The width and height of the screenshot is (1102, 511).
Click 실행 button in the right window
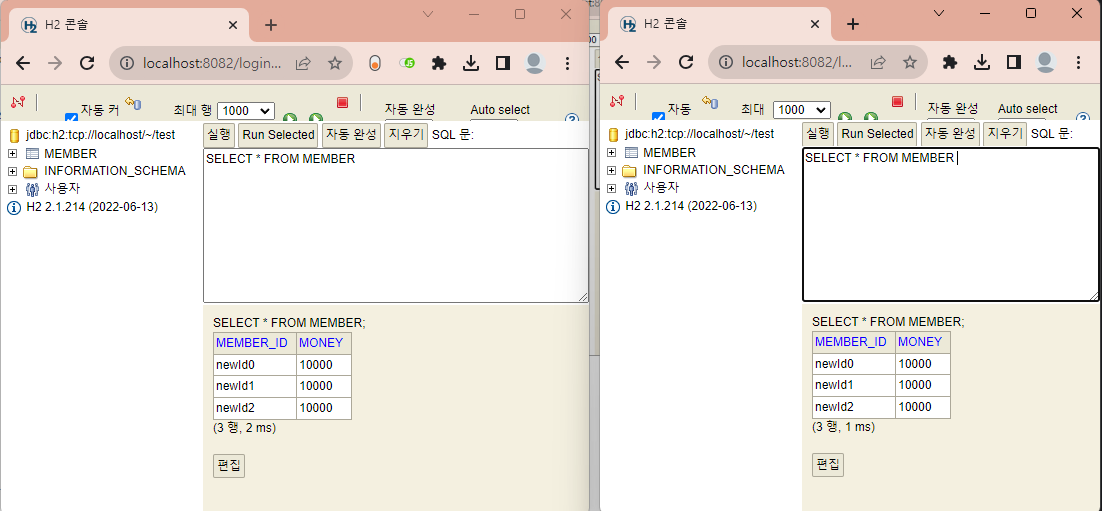tap(818, 134)
